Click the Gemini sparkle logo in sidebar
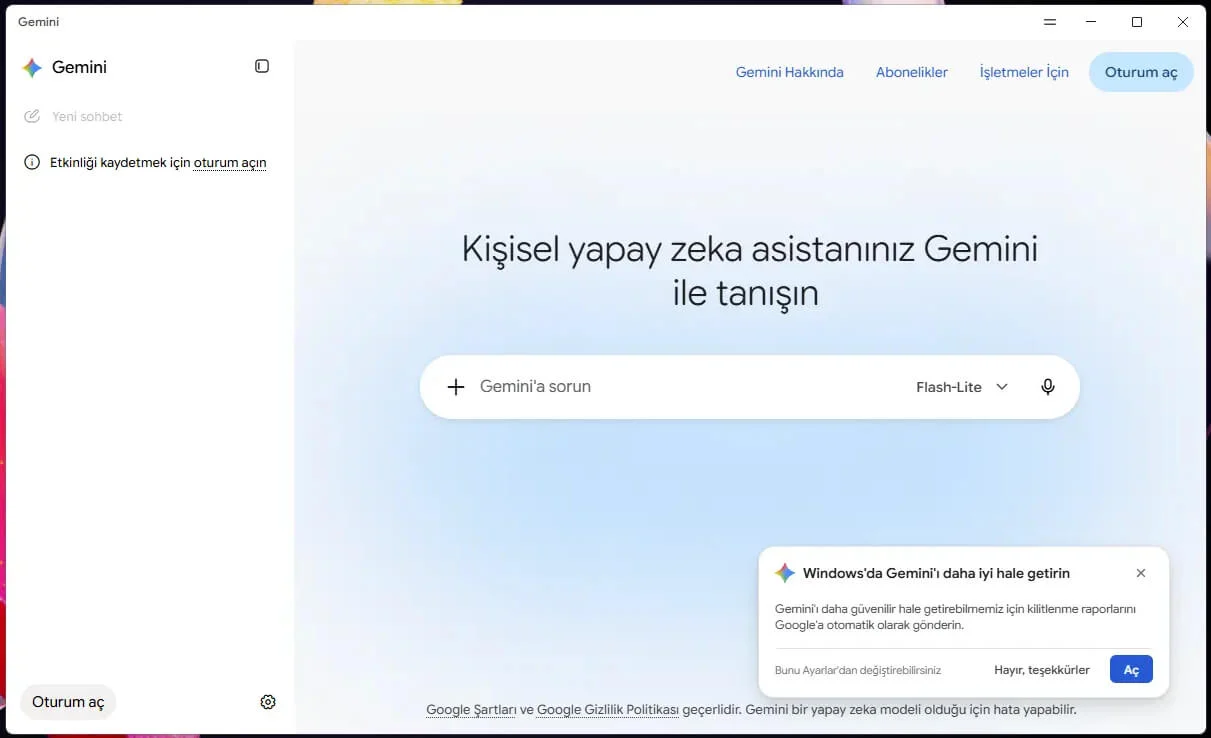This screenshot has height=738, width=1211. coord(32,68)
